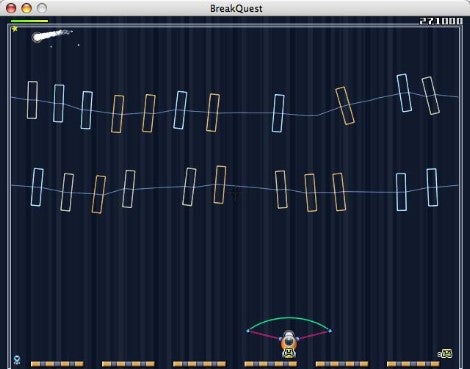Click the last bottom shield segment on the right
The width and height of the screenshot is (470, 369).
(x=413, y=364)
